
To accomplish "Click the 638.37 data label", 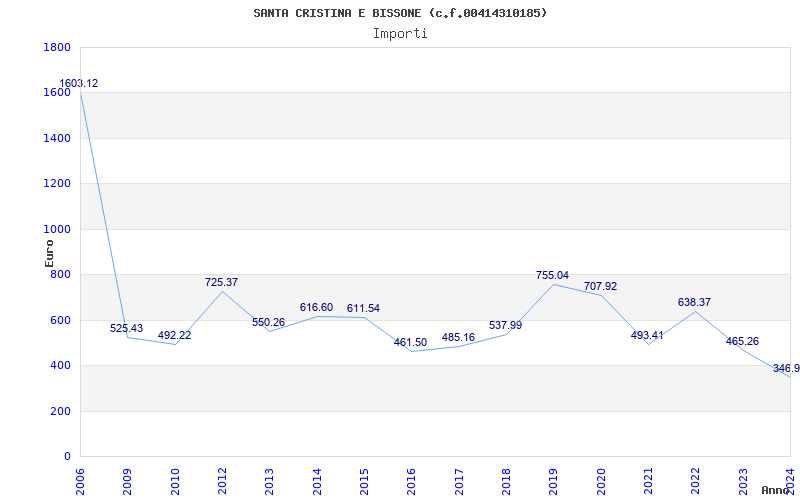I will tap(694, 302).
